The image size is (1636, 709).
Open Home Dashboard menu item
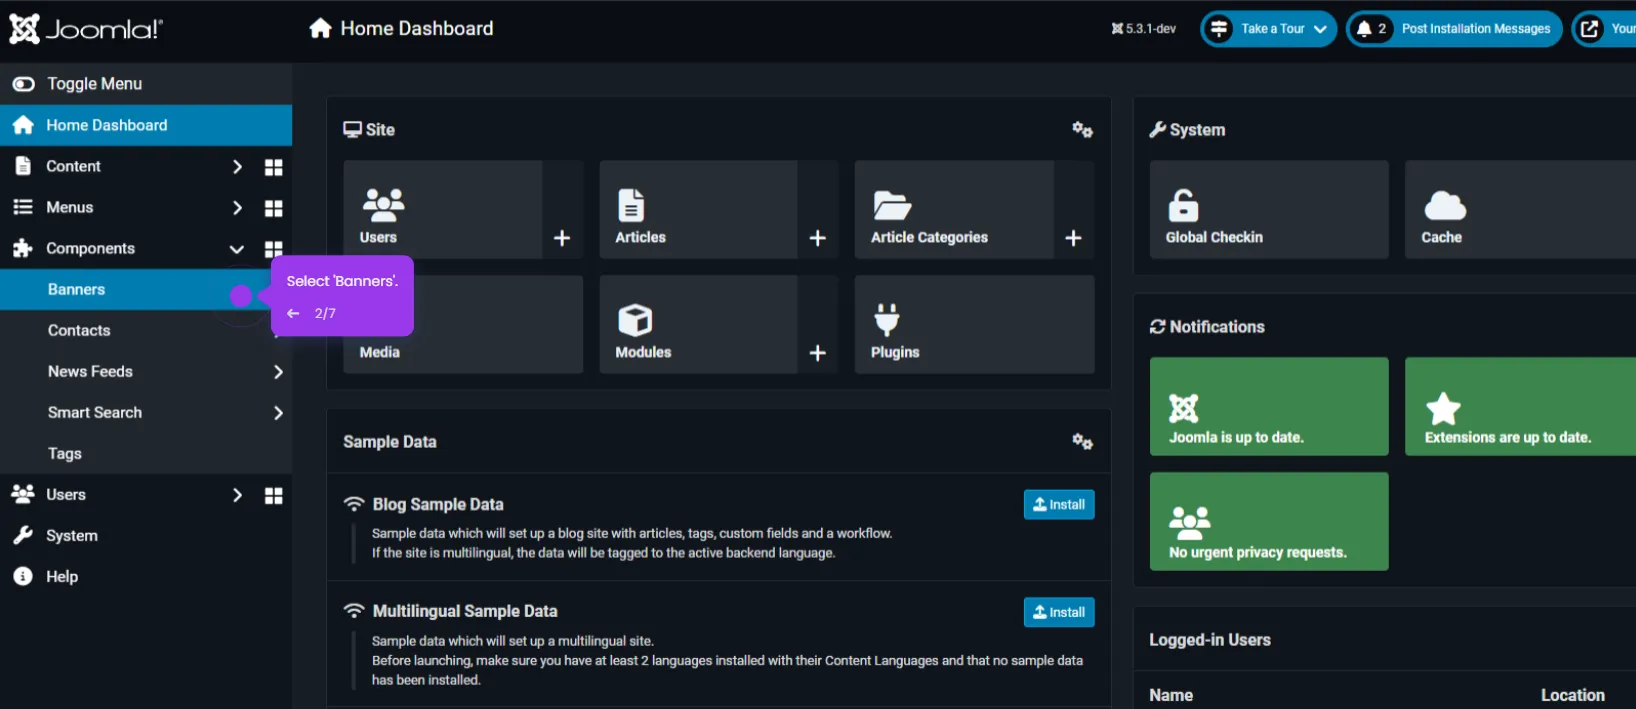pos(146,125)
